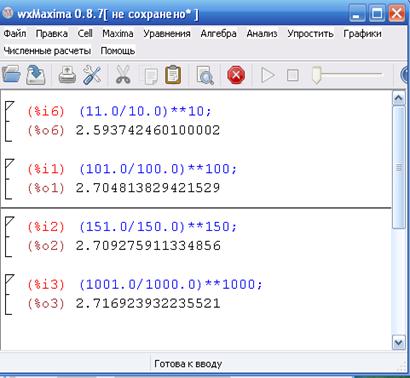The image size is (410, 378).
Task: Click the (%o1) output label
Action: tap(46, 188)
